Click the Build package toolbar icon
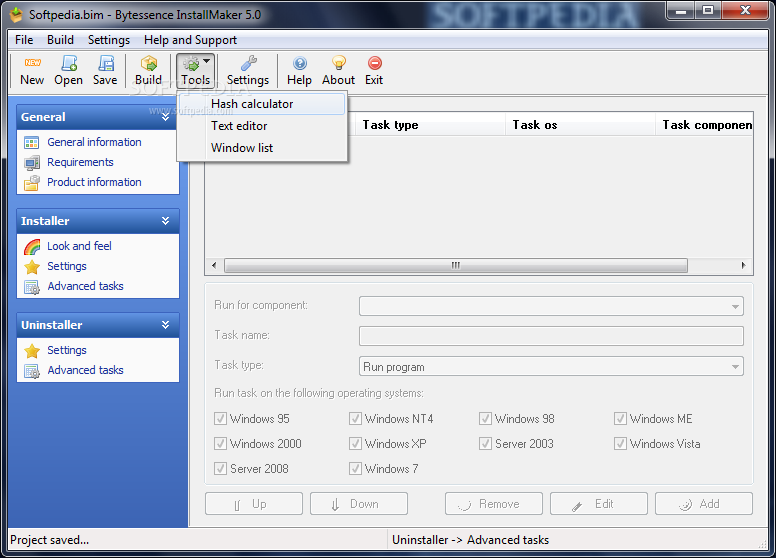776x558 pixels. coord(148,63)
